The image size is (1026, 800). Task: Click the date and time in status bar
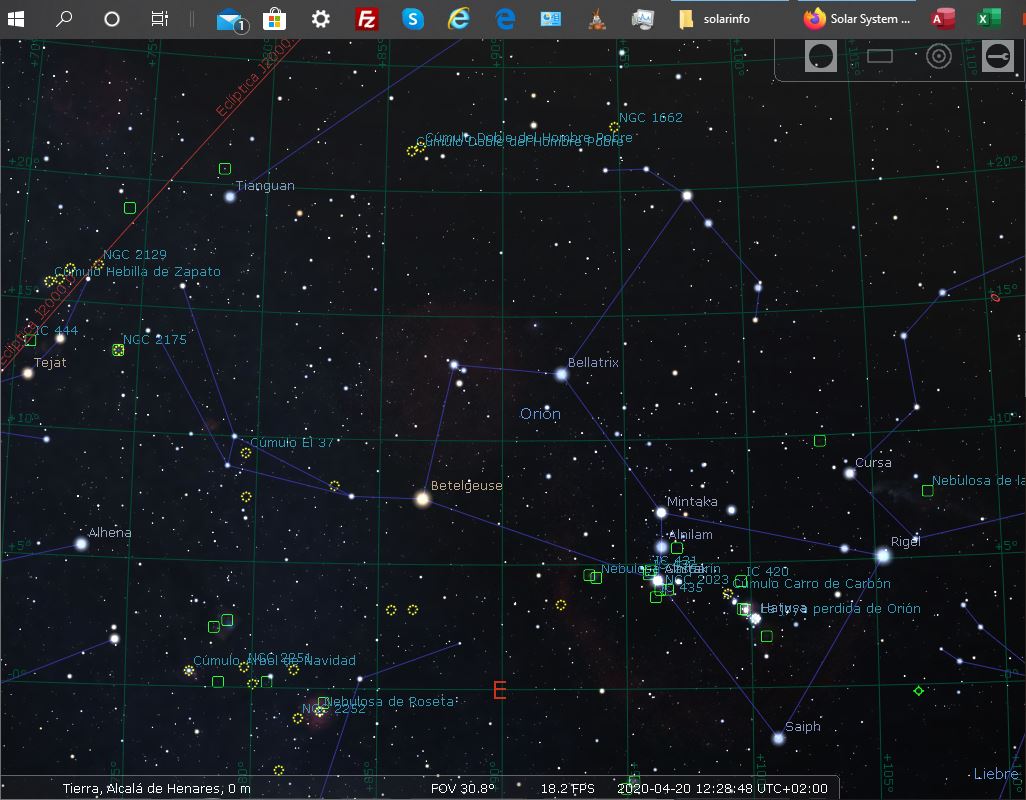(722, 788)
